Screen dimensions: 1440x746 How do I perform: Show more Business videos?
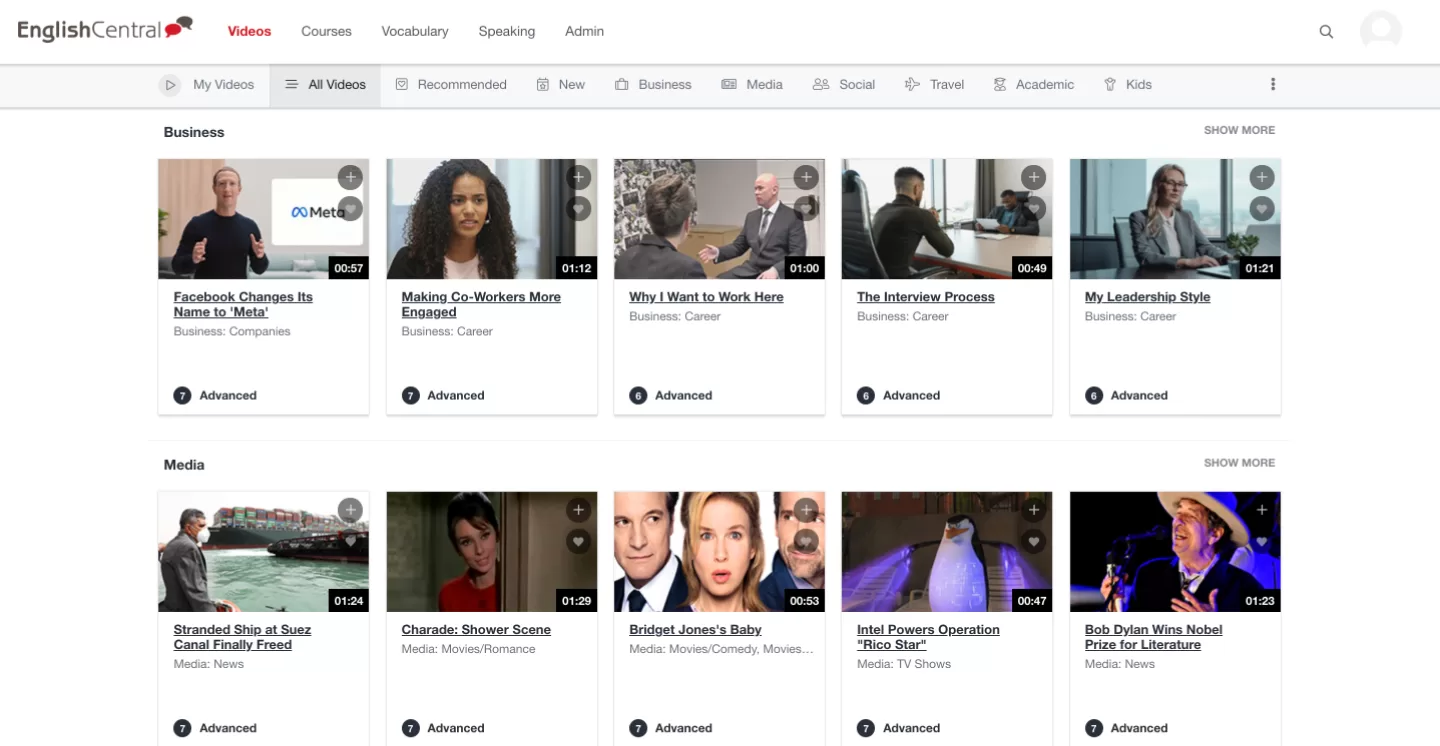(x=1239, y=130)
